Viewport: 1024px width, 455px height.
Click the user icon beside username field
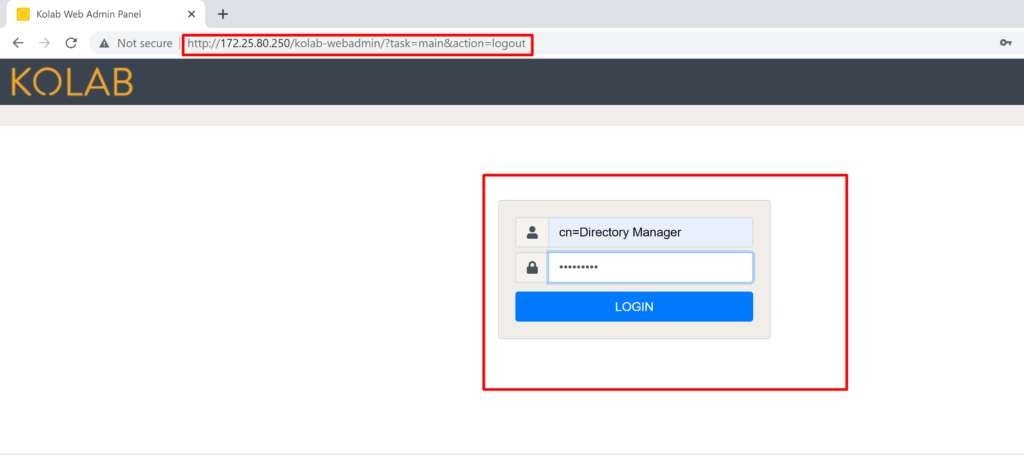532,232
